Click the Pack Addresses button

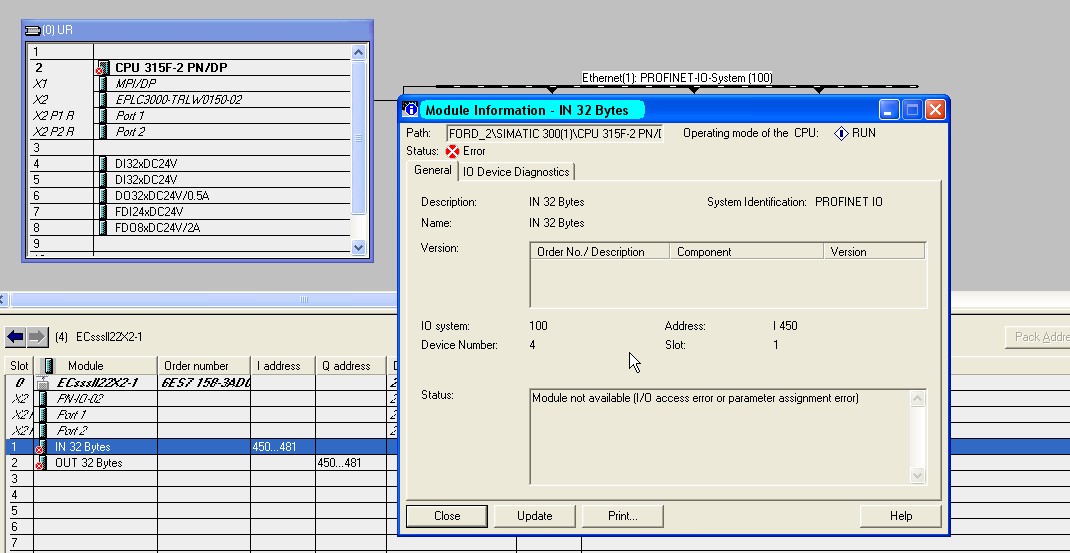point(1038,337)
